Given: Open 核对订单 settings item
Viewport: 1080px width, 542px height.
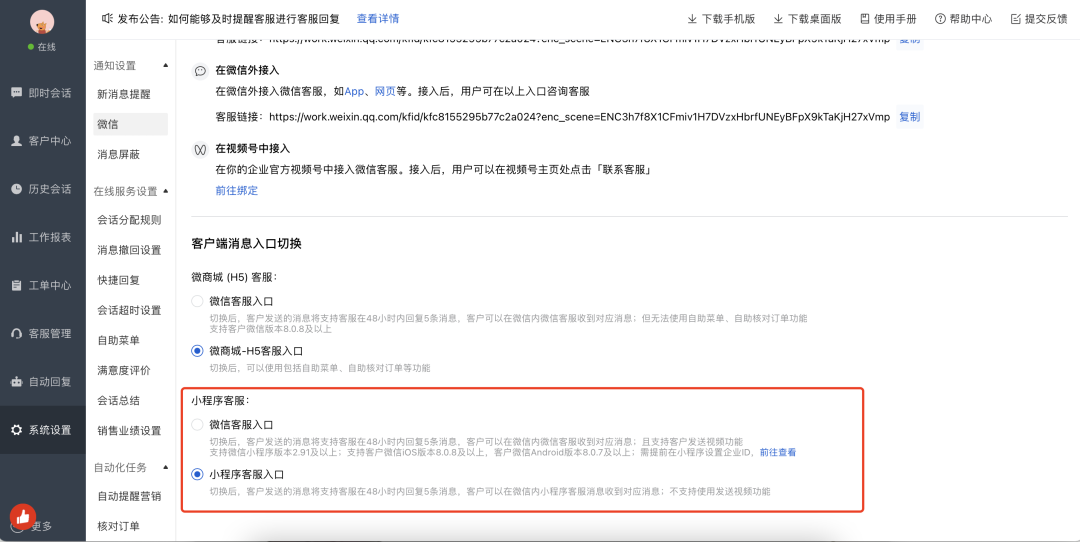Looking at the screenshot, I should click(x=118, y=526).
